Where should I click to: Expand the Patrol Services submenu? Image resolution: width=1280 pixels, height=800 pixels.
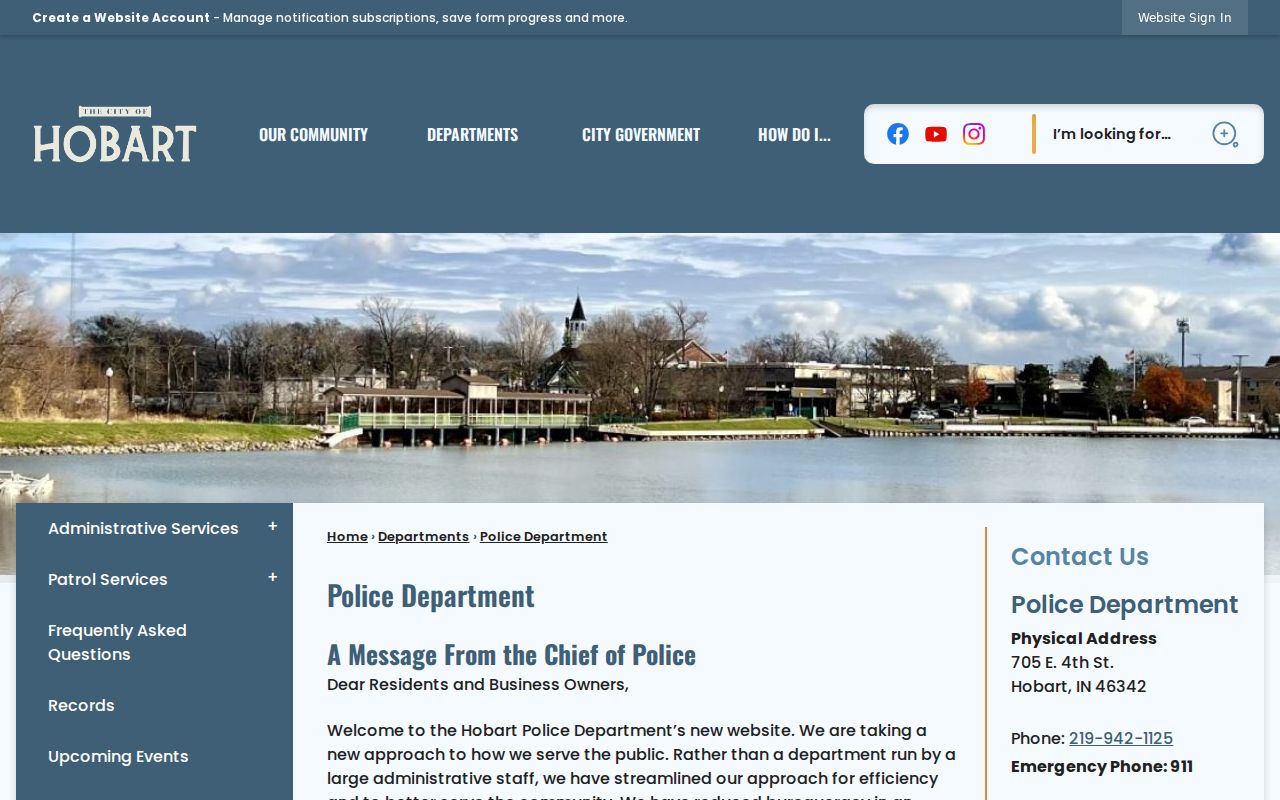tap(272, 578)
